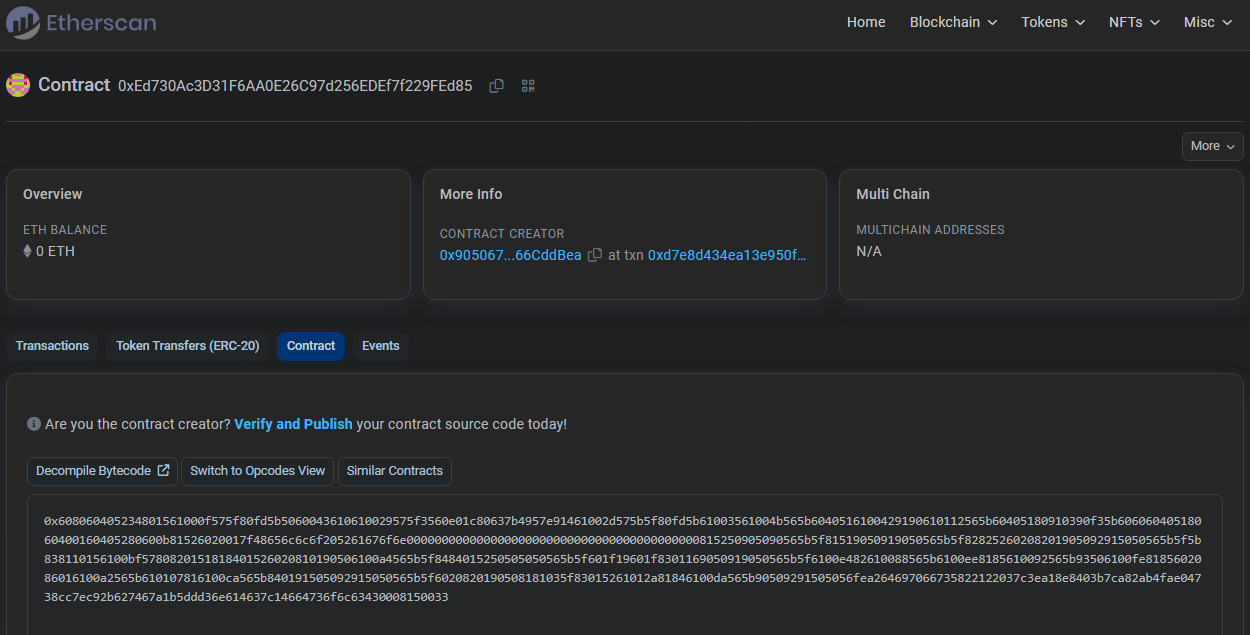The image size is (1250, 635).
Task: Go to the Home page
Action: pos(866,22)
